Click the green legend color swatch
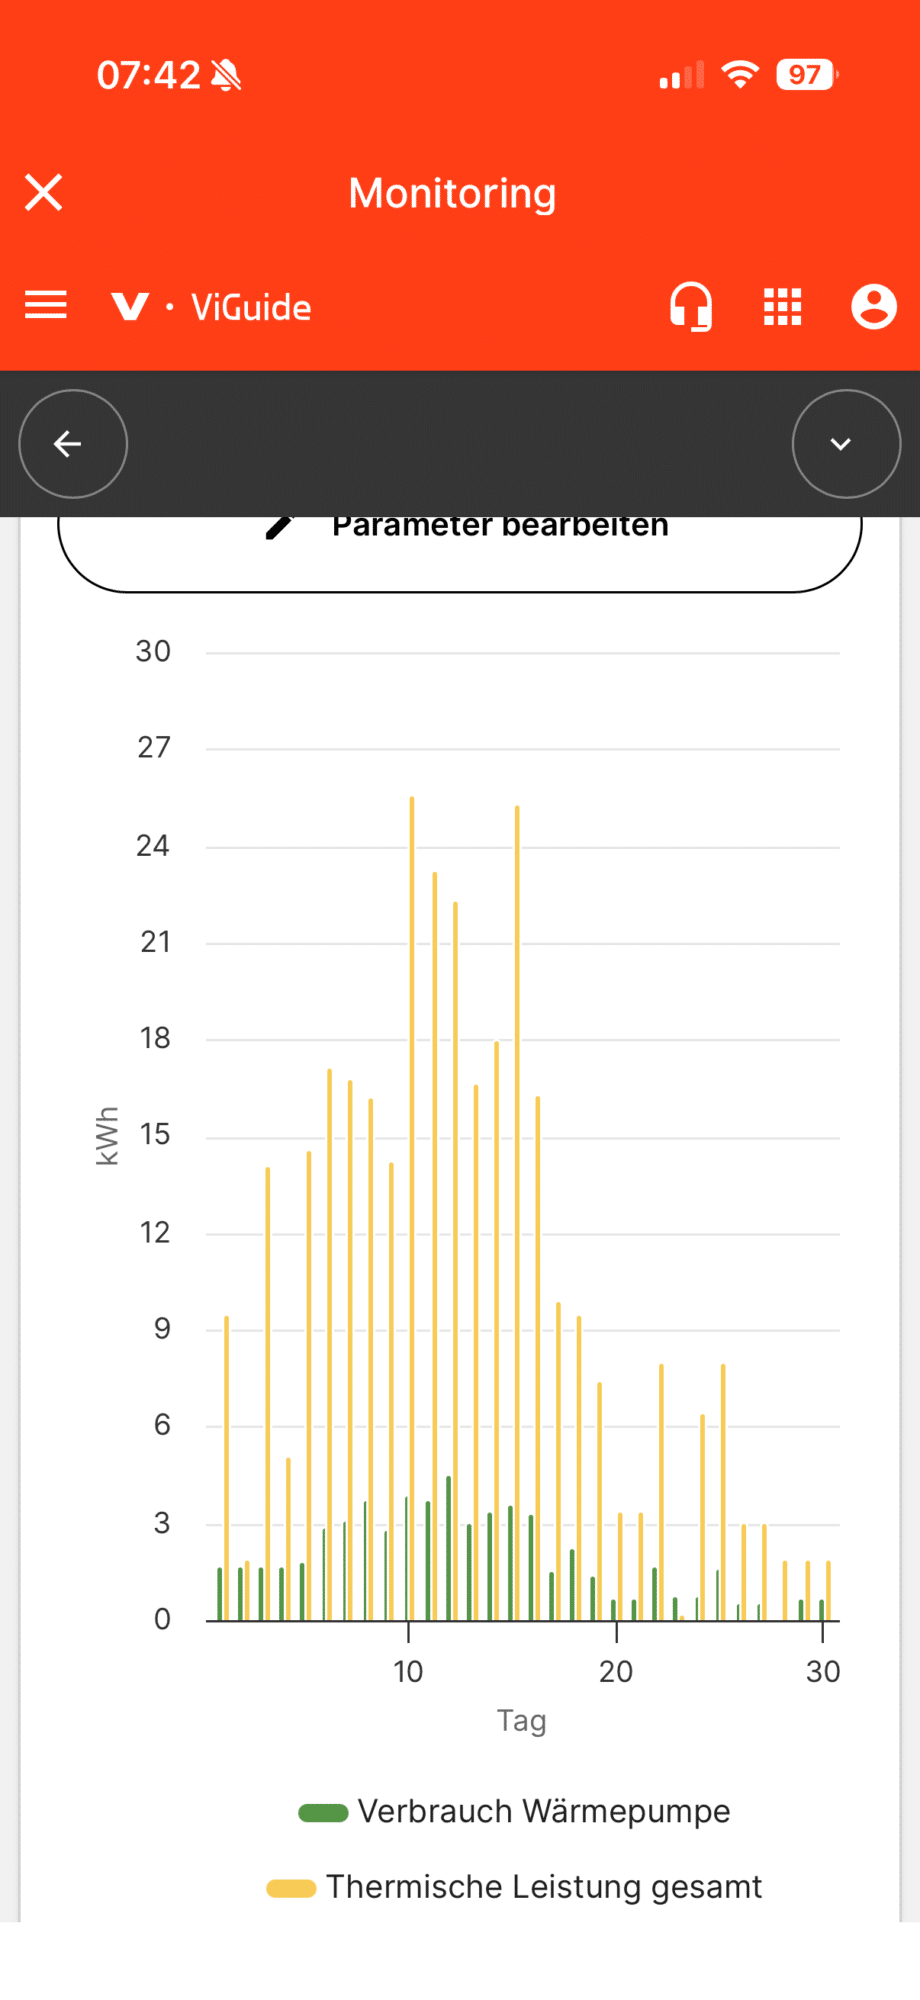Screen dimensions: 920x2000 [323, 1813]
